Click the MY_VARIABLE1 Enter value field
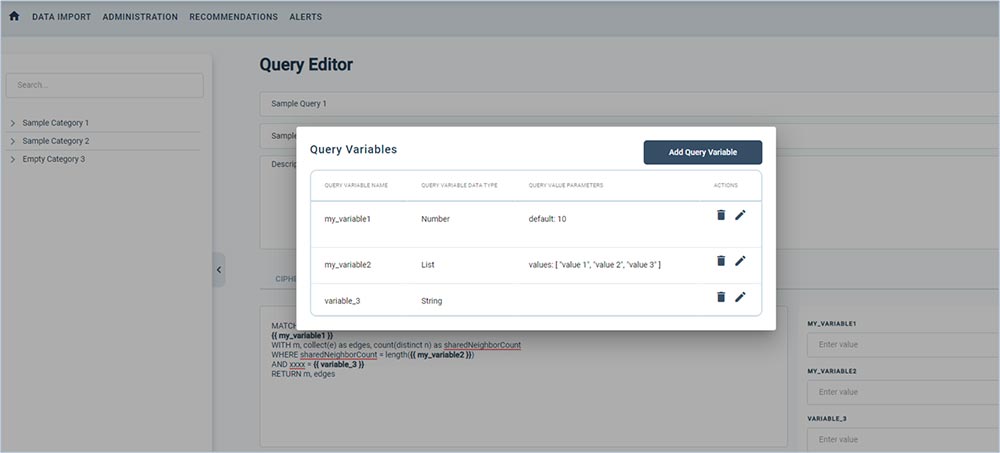Viewport: 1000px width, 453px height. pyautogui.click(x=903, y=345)
